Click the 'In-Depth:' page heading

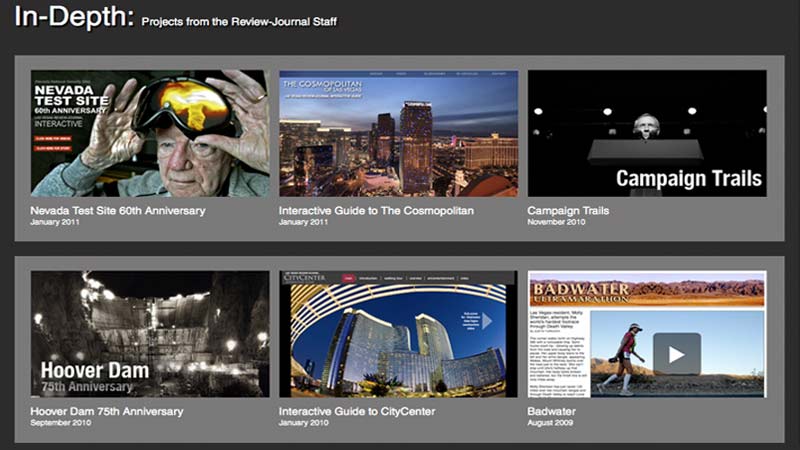pyautogui.click(x=74, y=16)
